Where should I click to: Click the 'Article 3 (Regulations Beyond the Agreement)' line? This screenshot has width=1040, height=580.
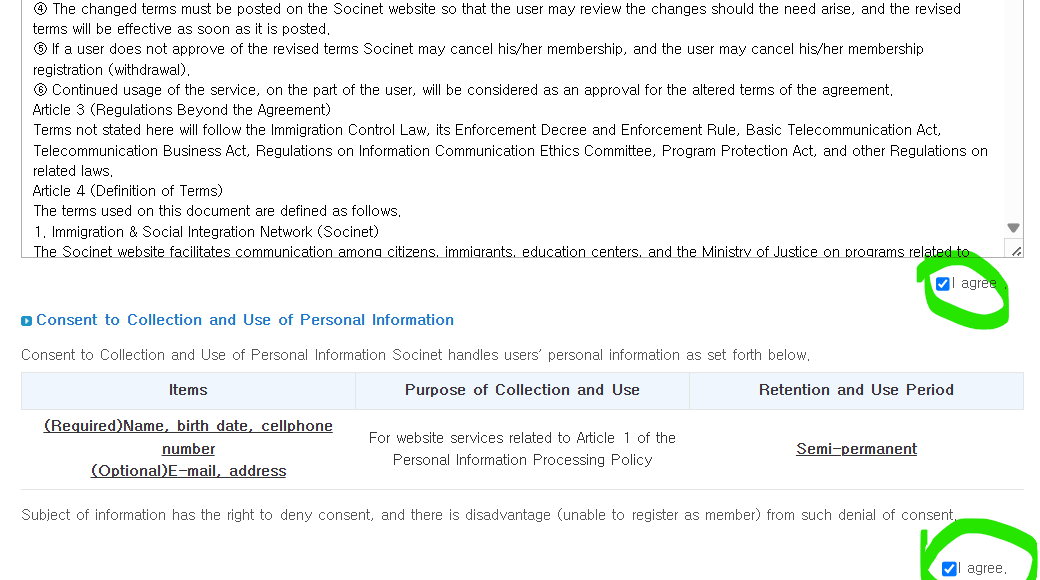click(x=182, y=110)
